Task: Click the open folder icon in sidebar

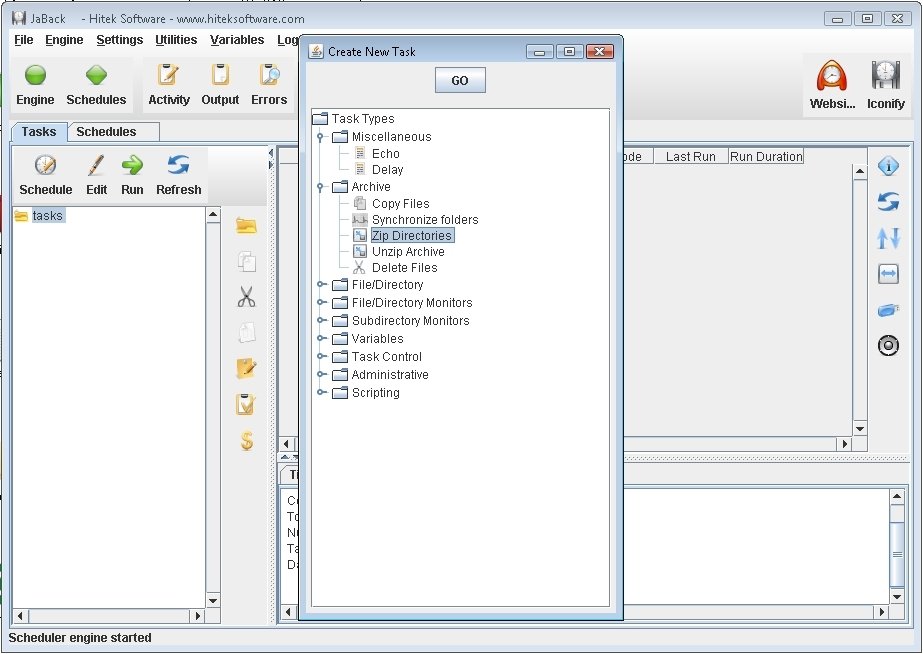Action: [246, 225]
